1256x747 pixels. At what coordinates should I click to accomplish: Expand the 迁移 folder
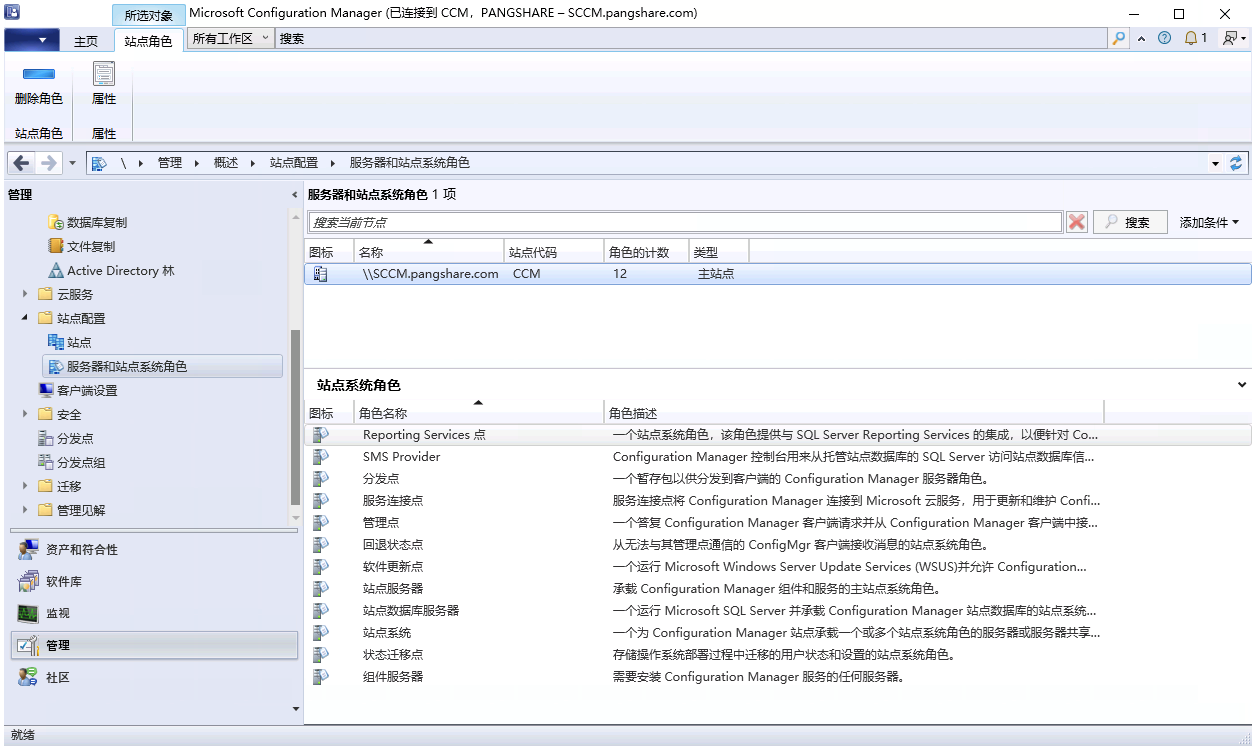[25, 486]
